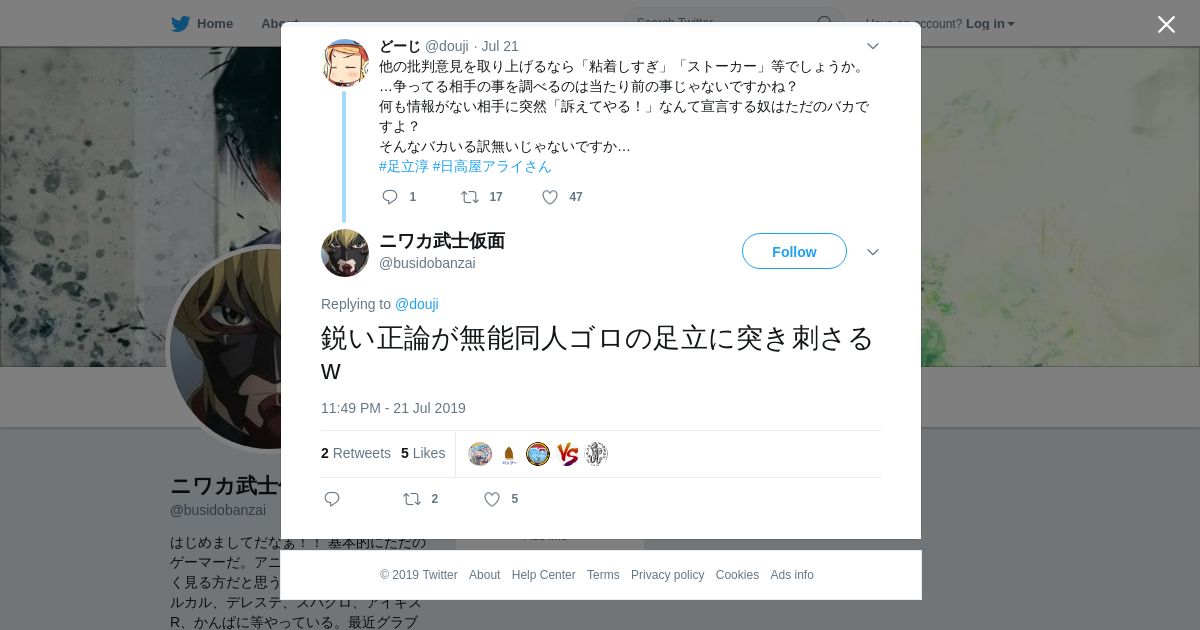Open the @douji link in Replying to
The height and width of the screenshot is (630, 1200).
point(417,304)
